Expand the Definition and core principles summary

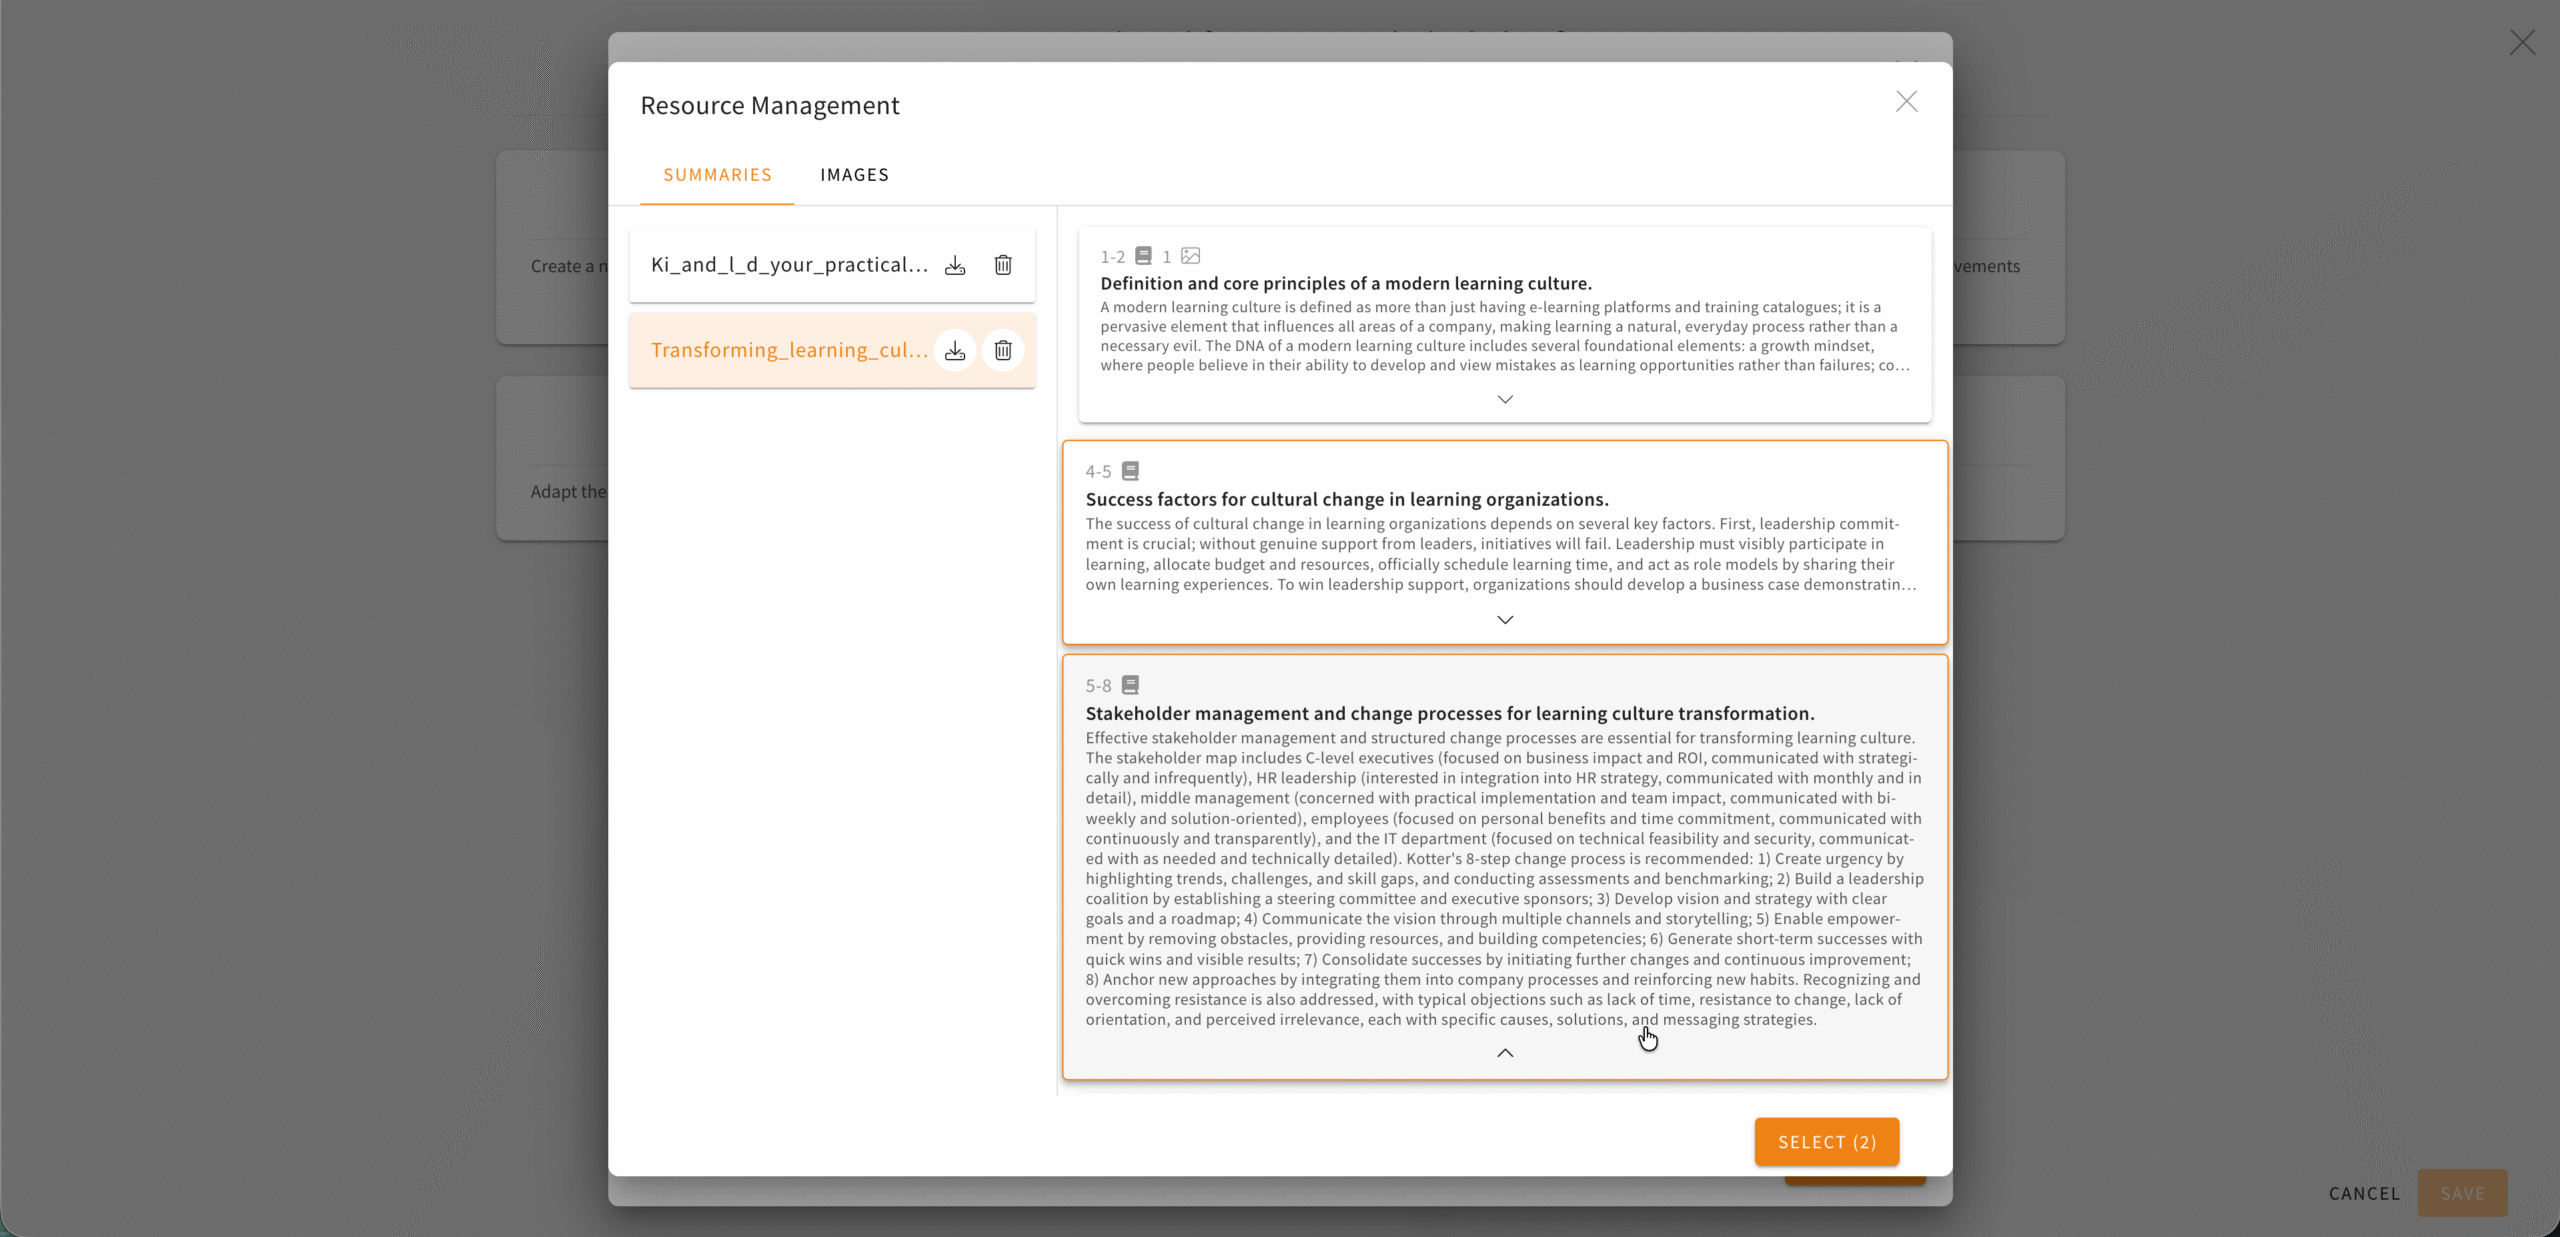(1504, 399)
